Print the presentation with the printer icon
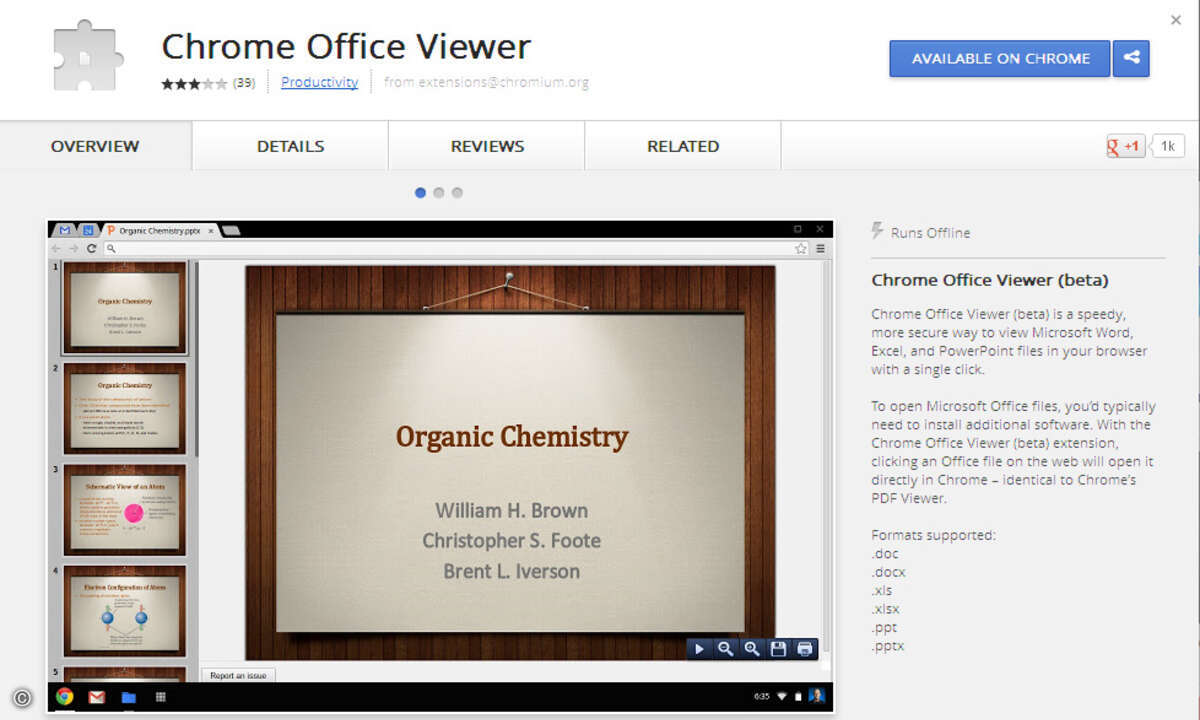 pos(805,649)
